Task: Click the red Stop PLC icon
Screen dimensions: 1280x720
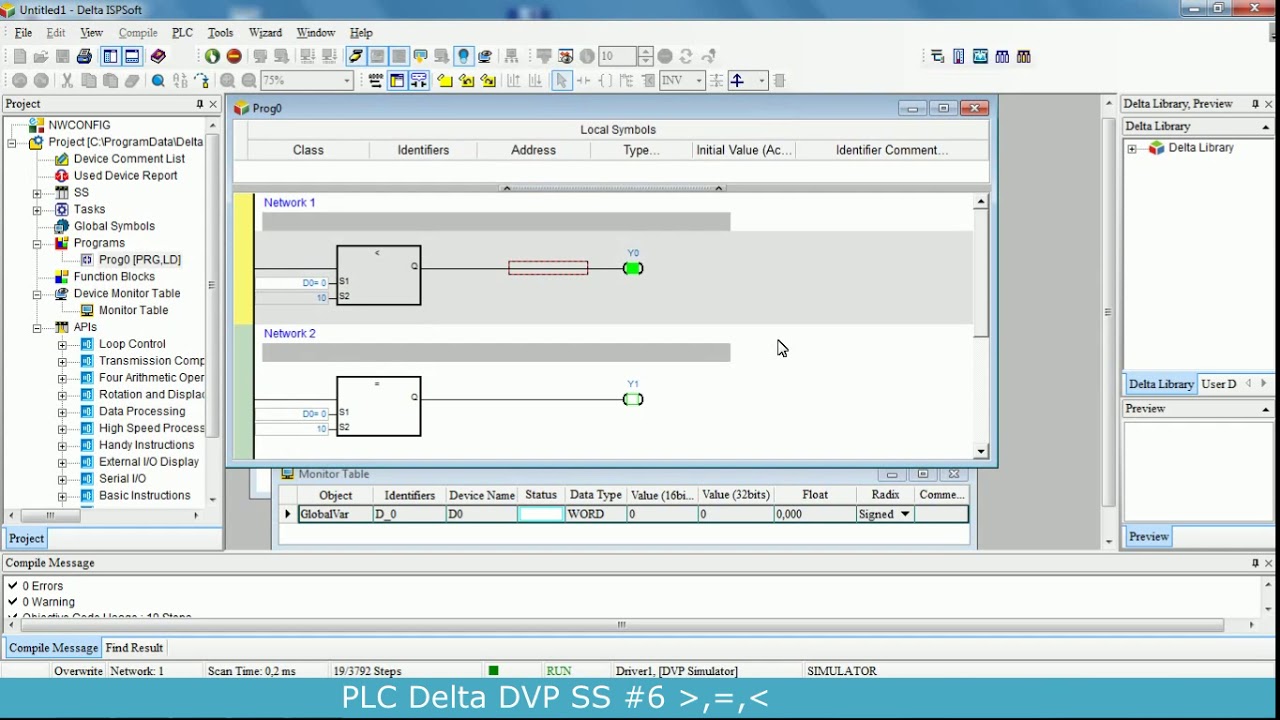Action: tap(234, 56)
